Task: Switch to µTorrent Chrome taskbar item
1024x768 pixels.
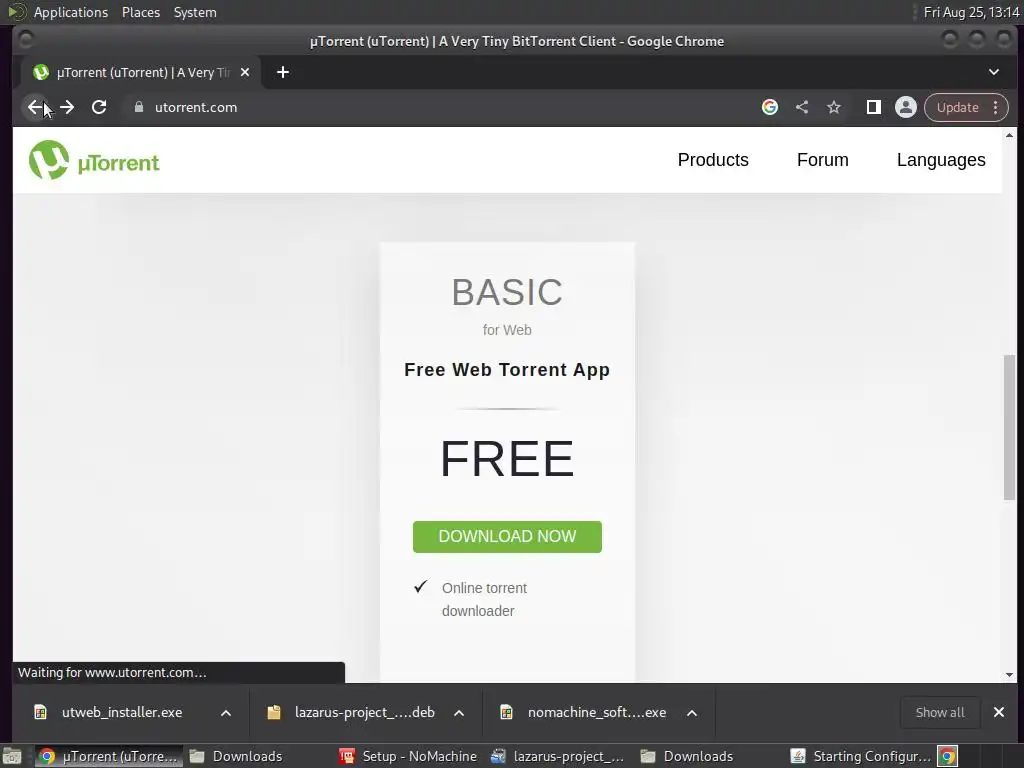Action: (x=108, y=756)
